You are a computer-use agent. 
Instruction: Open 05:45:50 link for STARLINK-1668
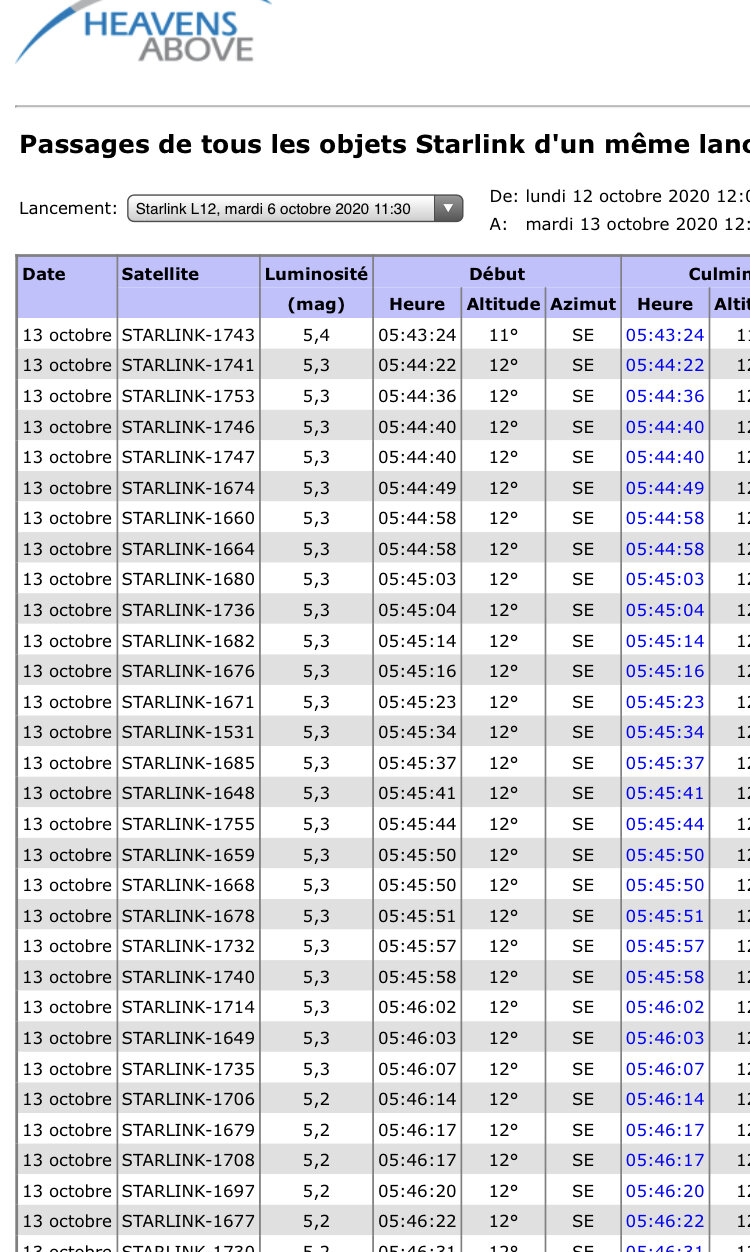click(x=665, y=885)
